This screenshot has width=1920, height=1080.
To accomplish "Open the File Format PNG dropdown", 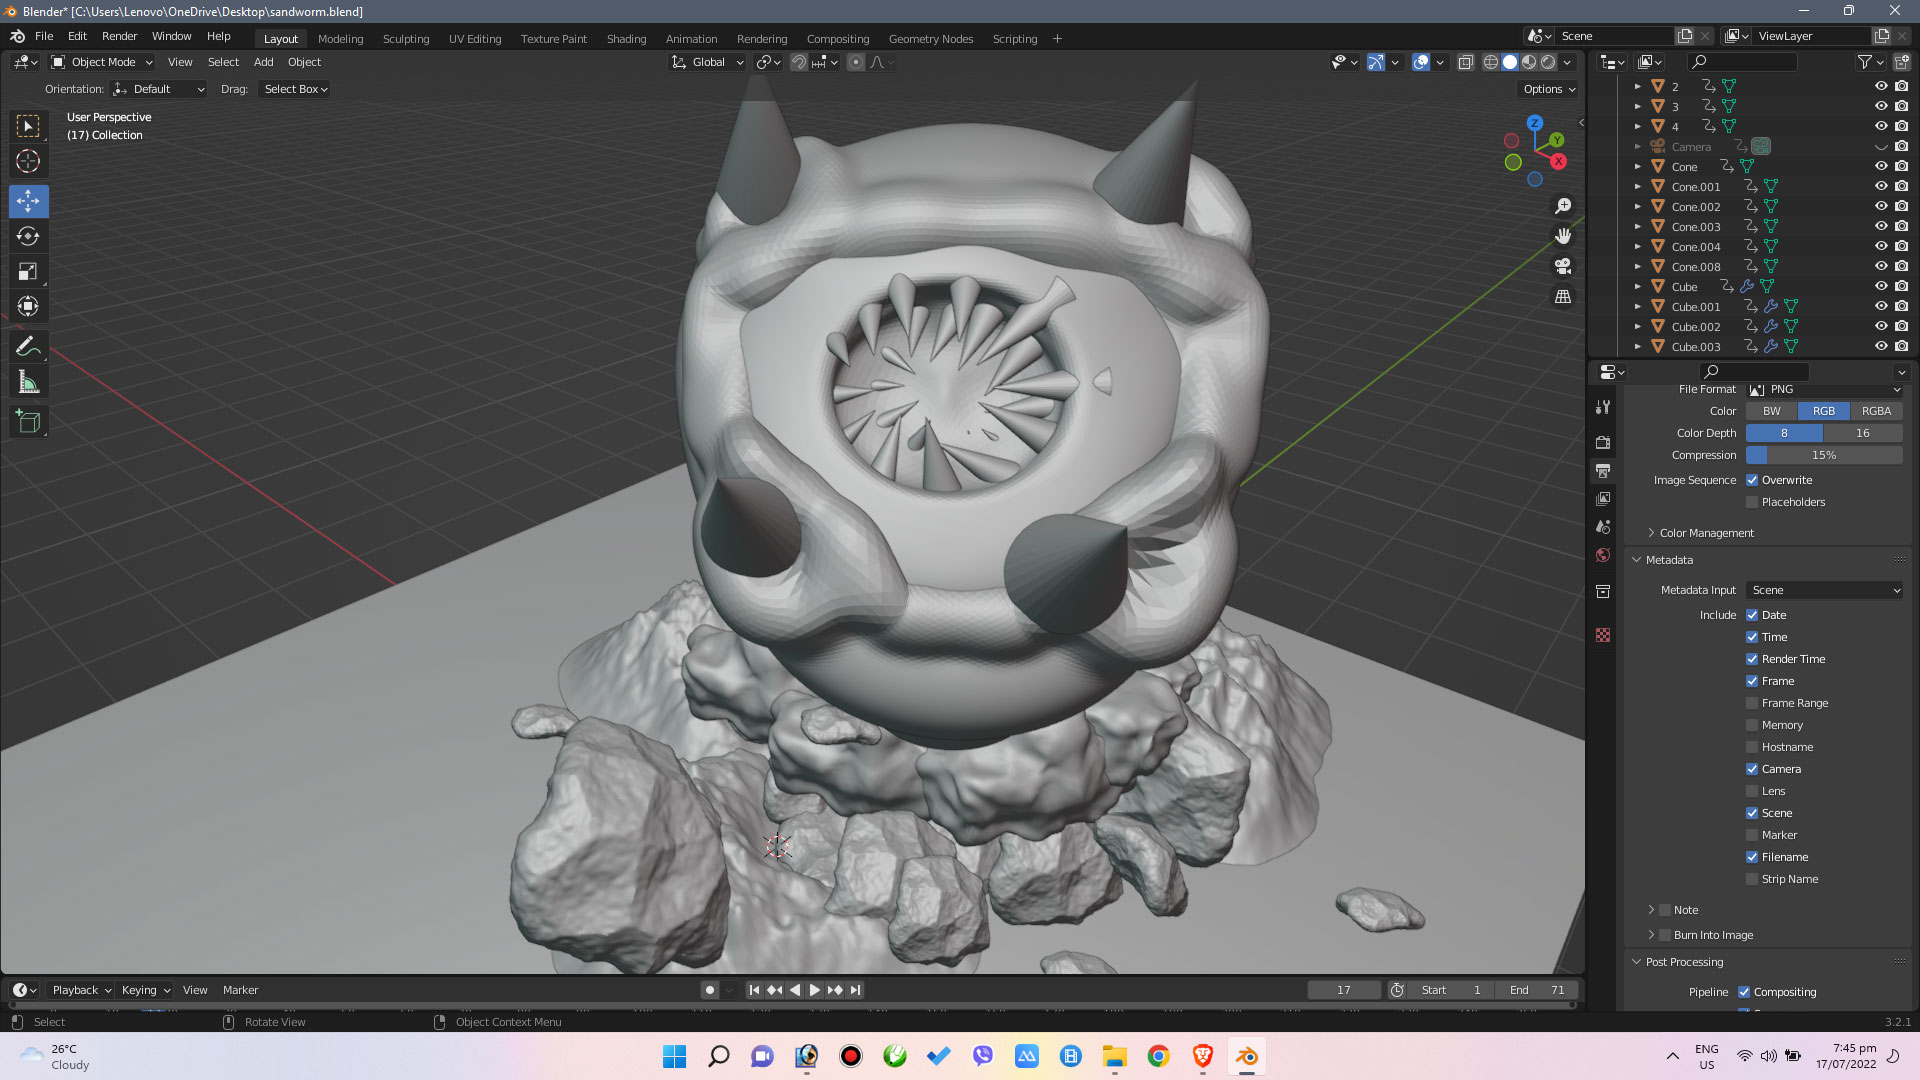I will (x=1824, y=389).
